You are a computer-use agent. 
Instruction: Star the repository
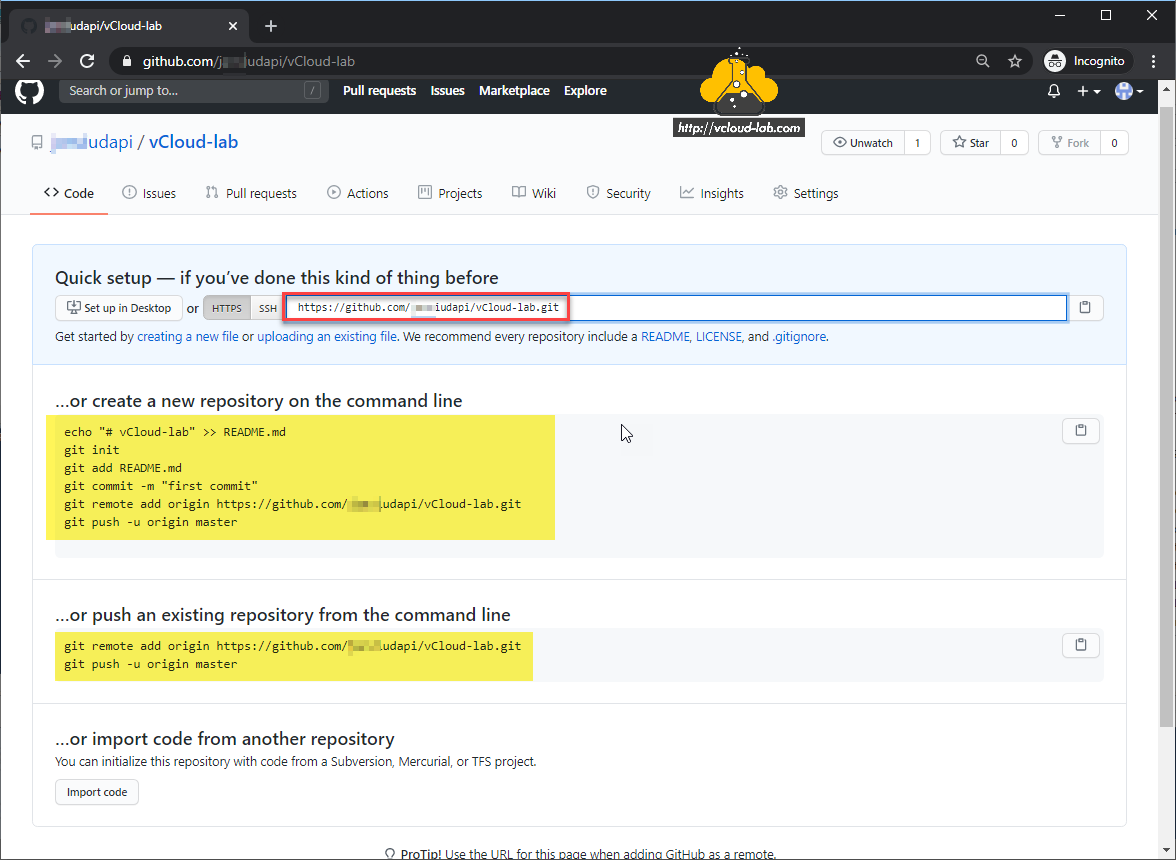click(x=970, y=142)
